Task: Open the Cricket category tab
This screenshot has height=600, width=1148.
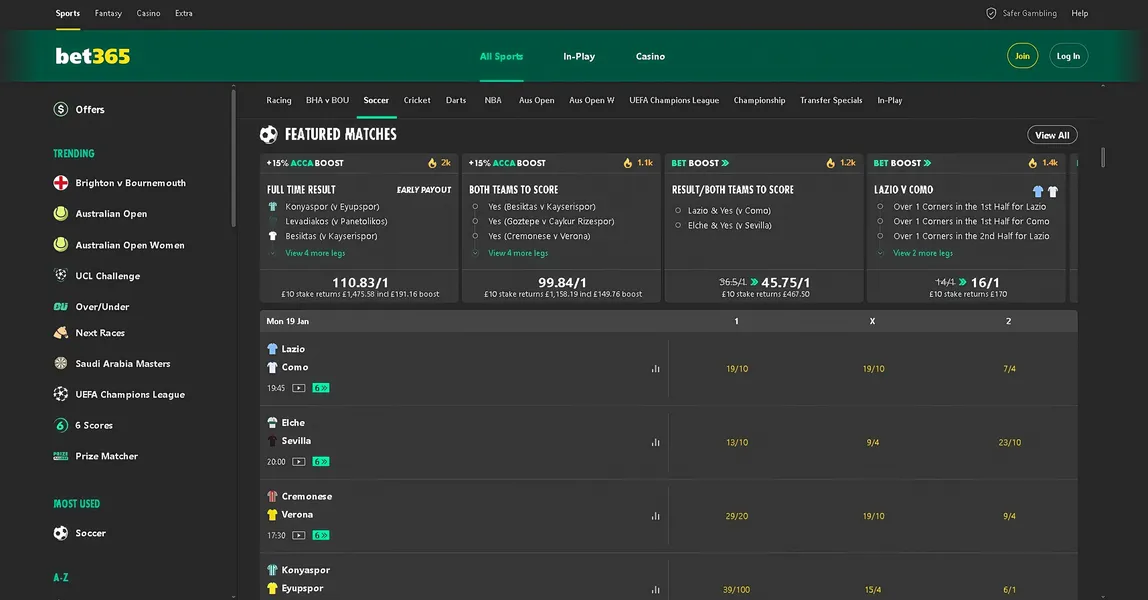Action: pyautogui.click(x=416, y=100)
